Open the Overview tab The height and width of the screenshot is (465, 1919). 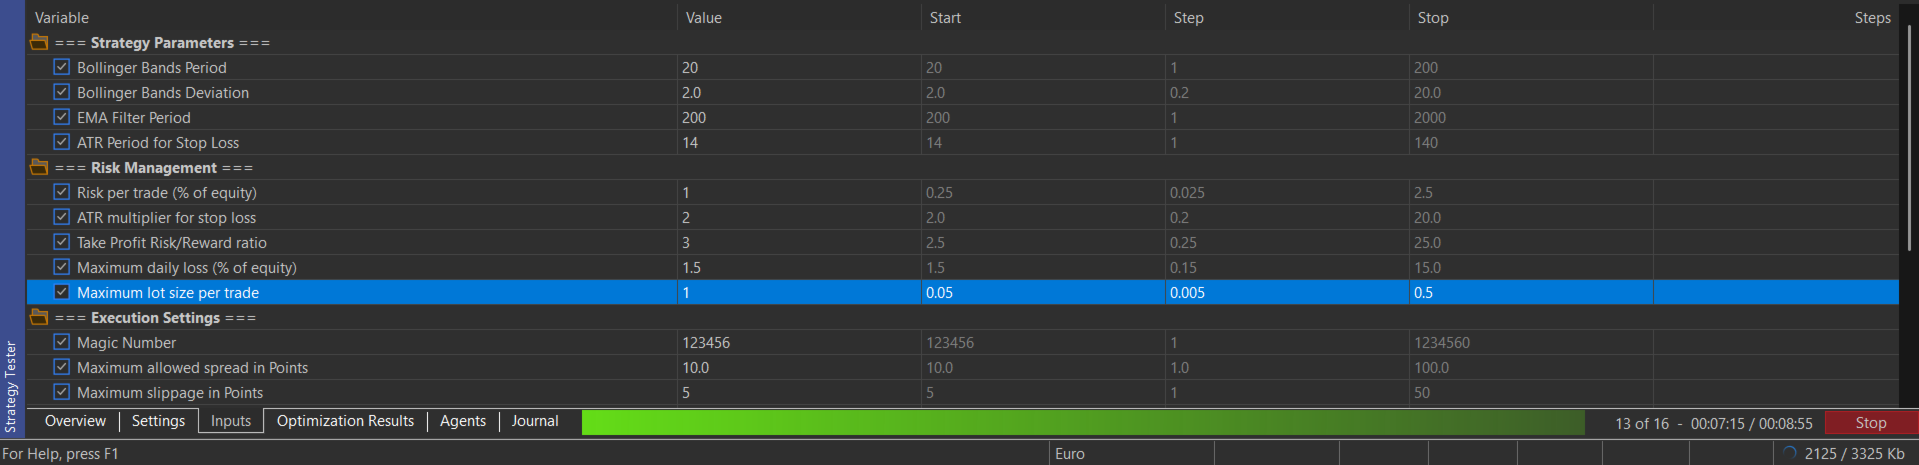(x=75, y=421)
